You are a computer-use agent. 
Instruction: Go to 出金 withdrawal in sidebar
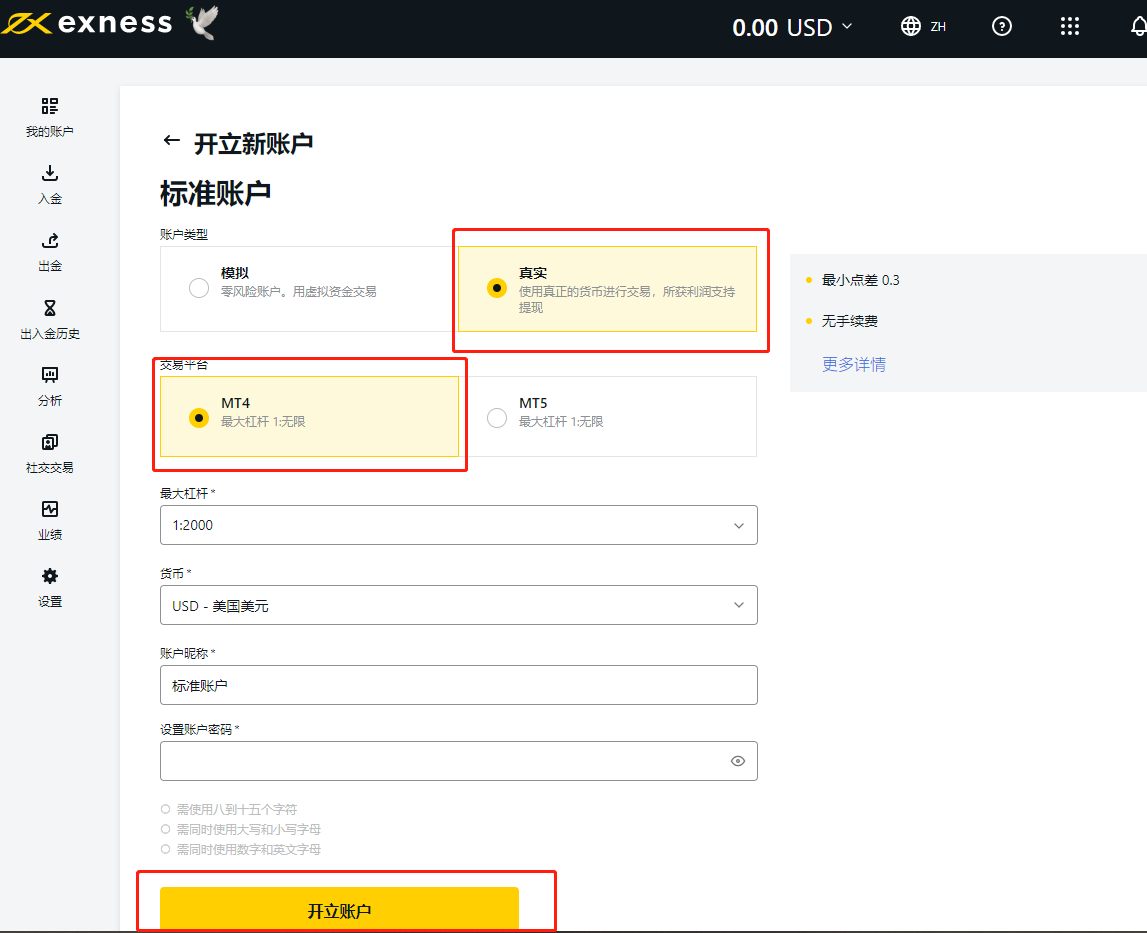point(50,252)
